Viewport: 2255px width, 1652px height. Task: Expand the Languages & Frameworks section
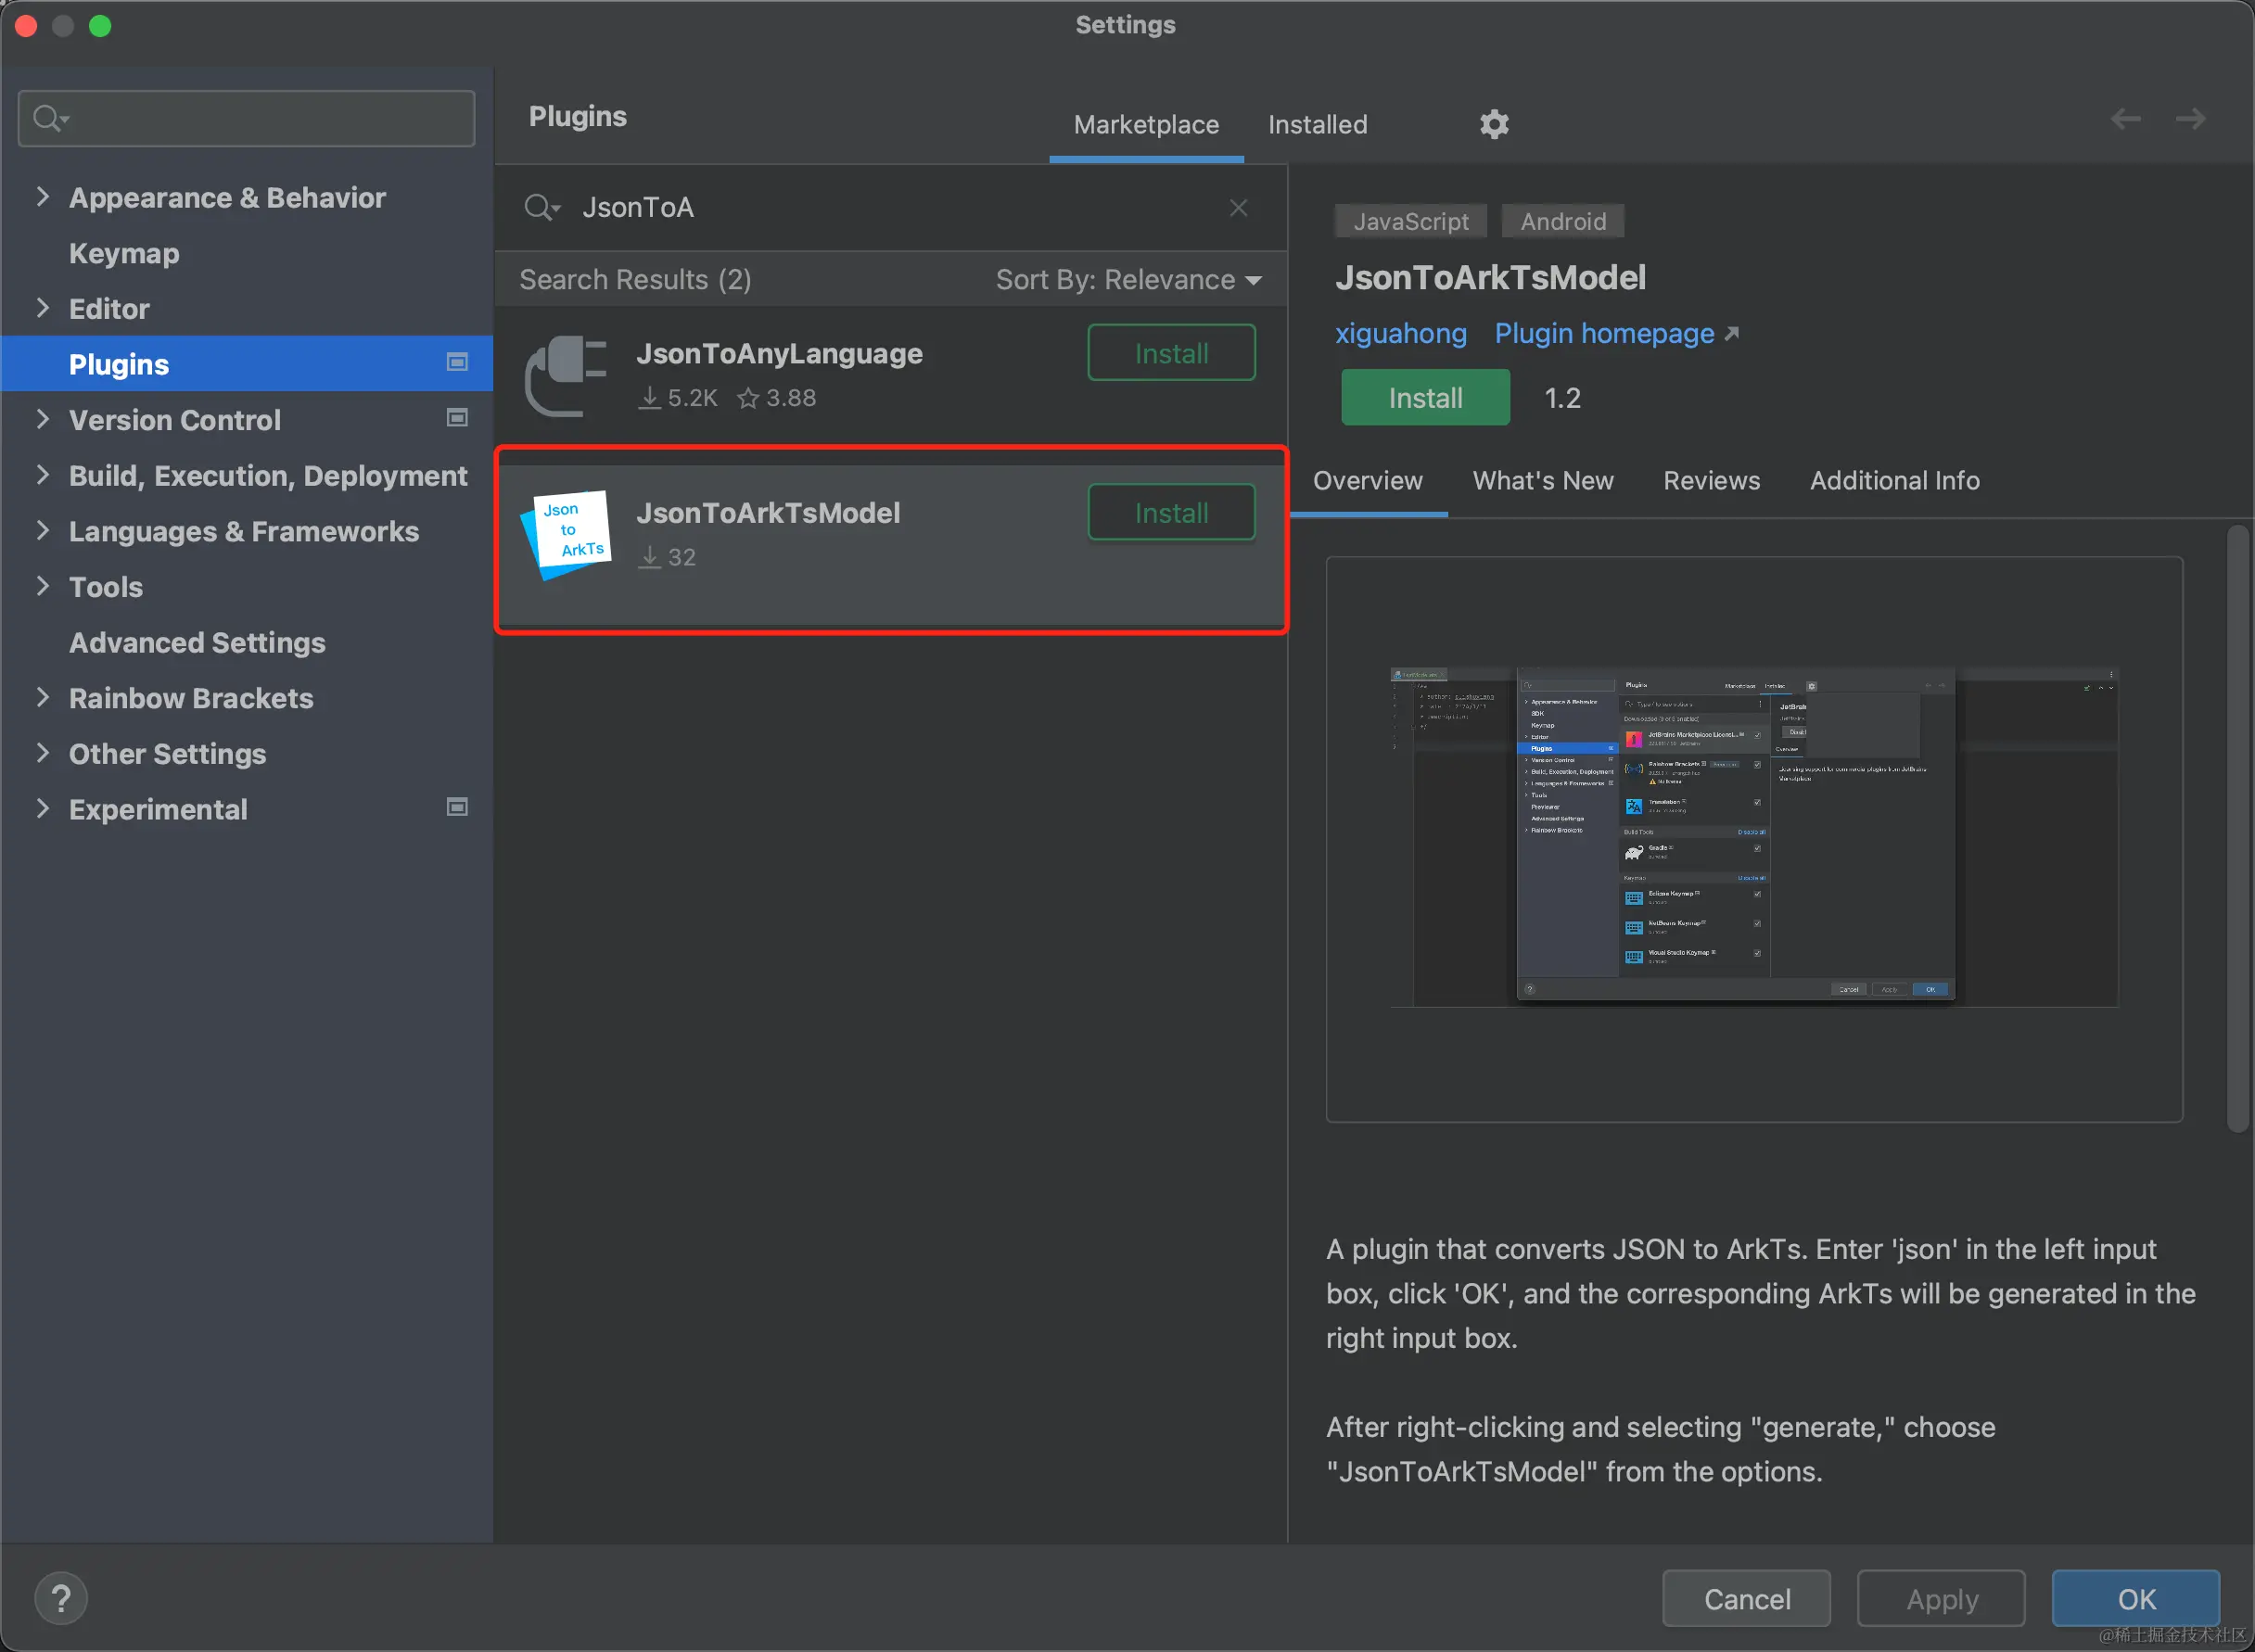[x=42, y=531]
